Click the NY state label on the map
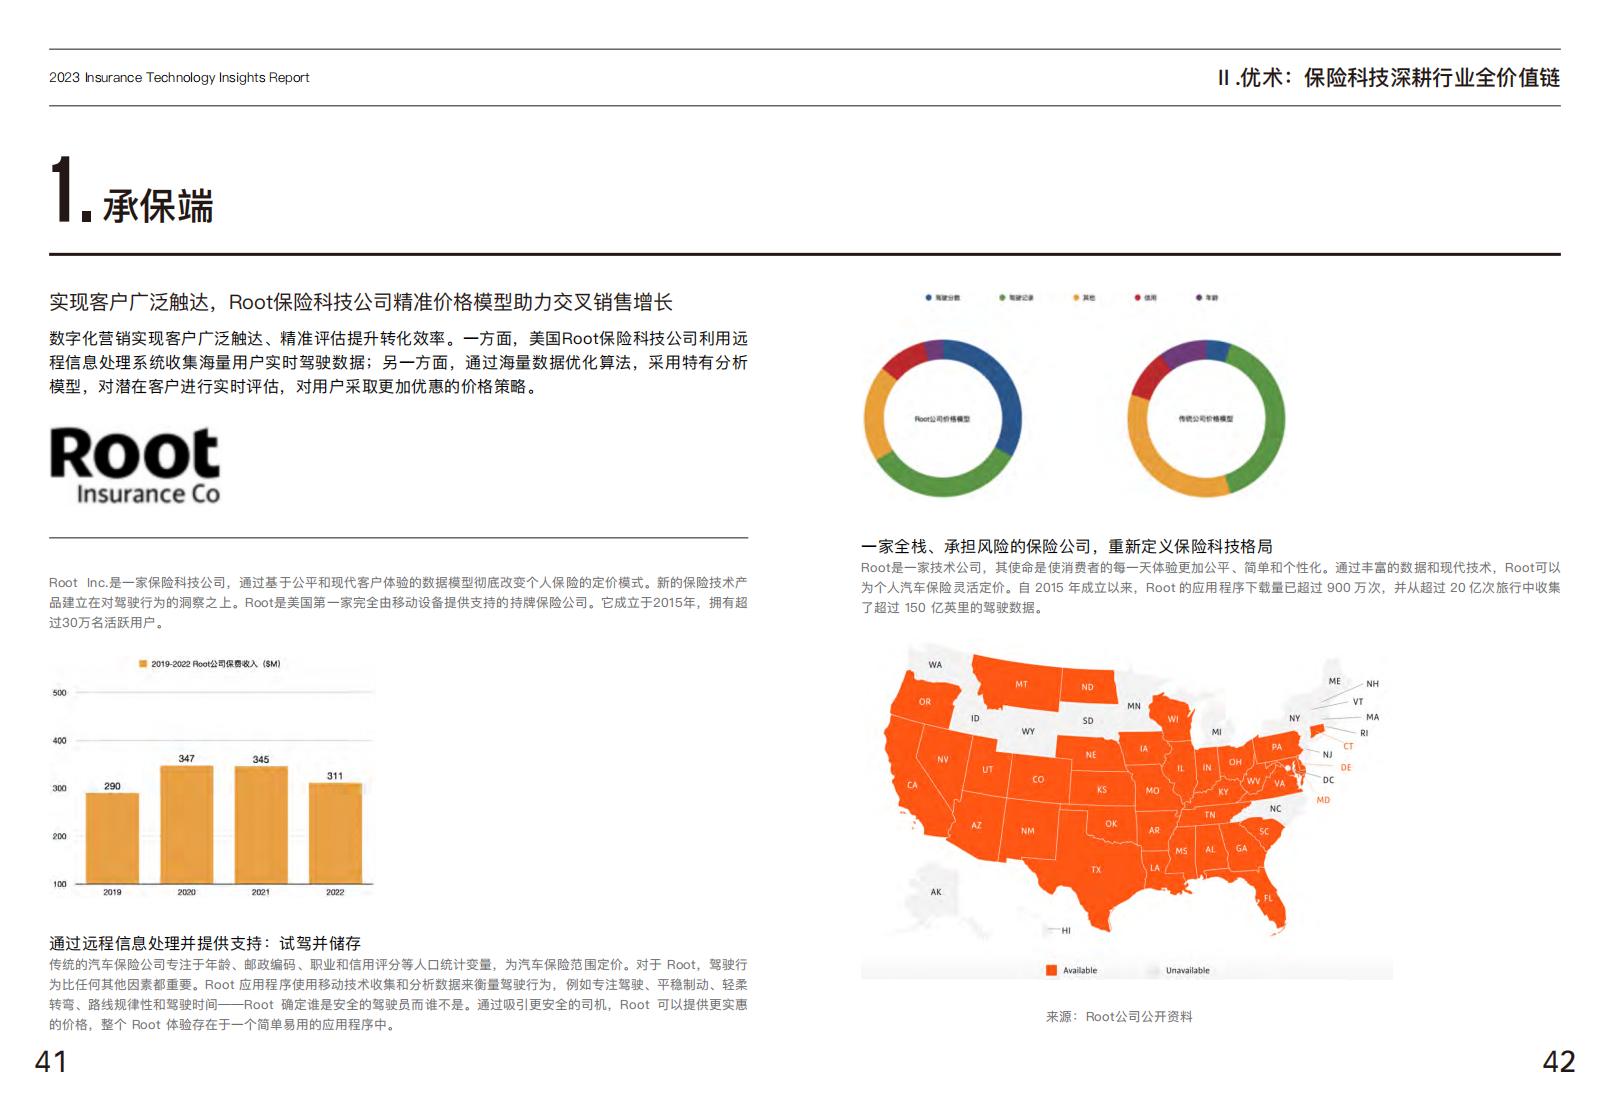Viewport: 1610px width, 1099px height. click(1294, 718)
